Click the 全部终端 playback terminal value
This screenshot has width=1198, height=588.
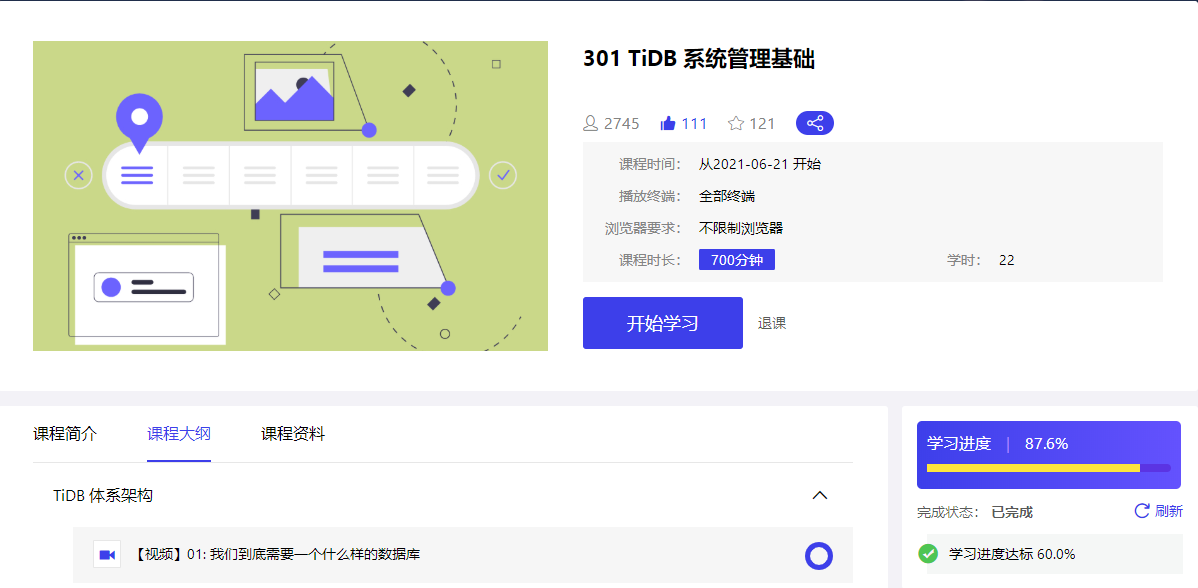tap(727, 195)
